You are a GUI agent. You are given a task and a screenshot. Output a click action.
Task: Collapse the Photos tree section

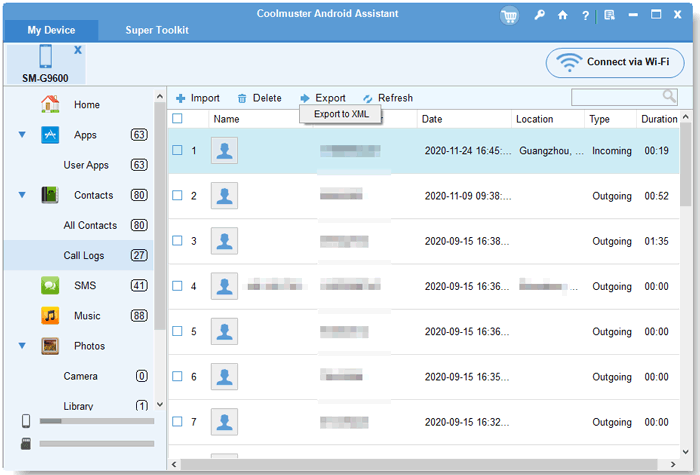pos(22,346)
